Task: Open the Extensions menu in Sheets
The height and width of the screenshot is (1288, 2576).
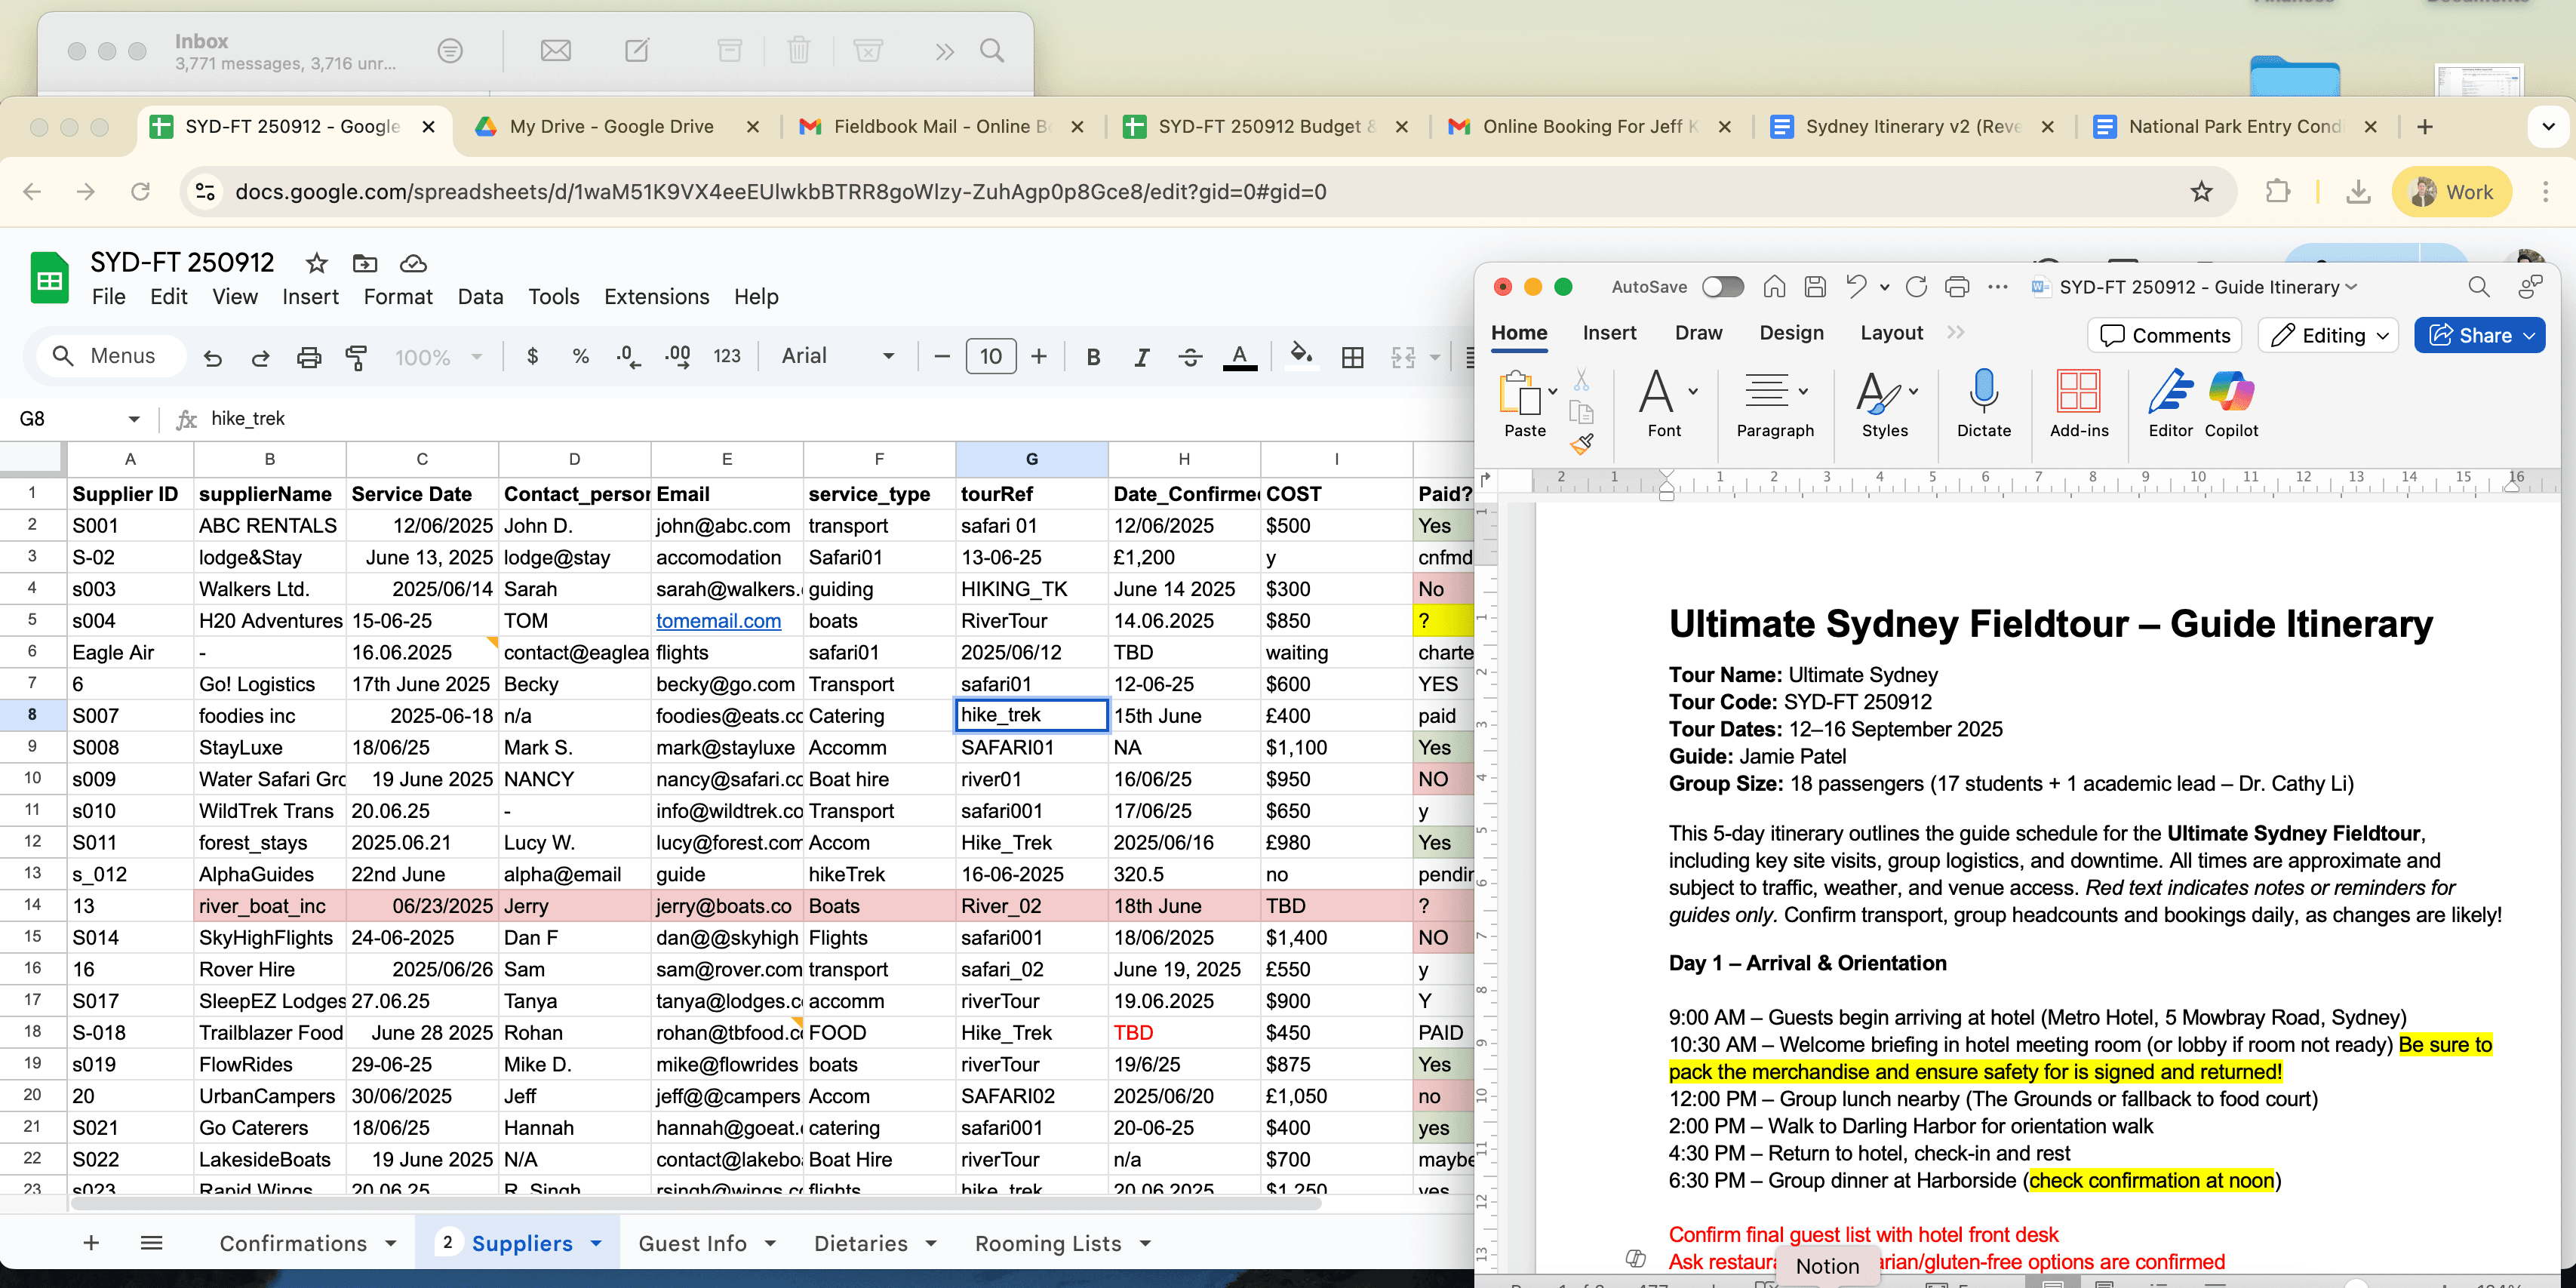Action: [x=656, y=296]
